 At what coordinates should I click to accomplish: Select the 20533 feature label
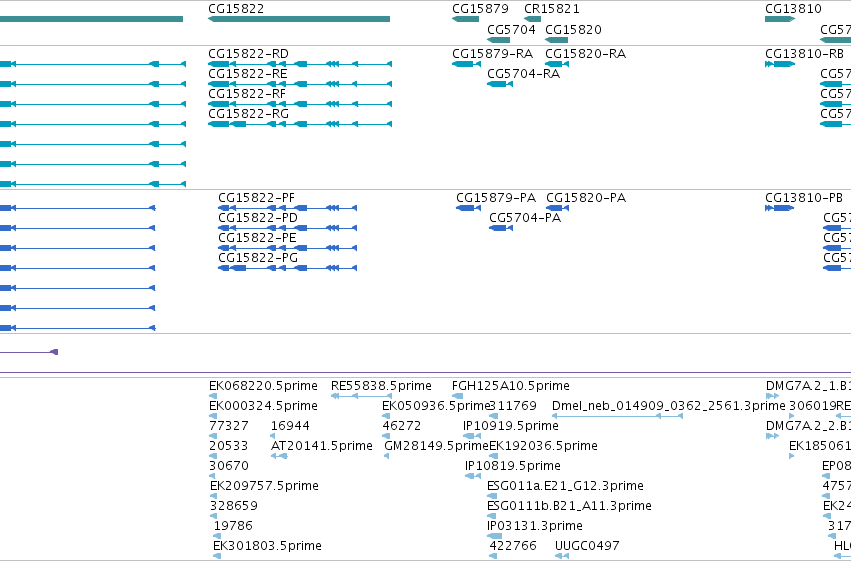click(x=228, y=446)
